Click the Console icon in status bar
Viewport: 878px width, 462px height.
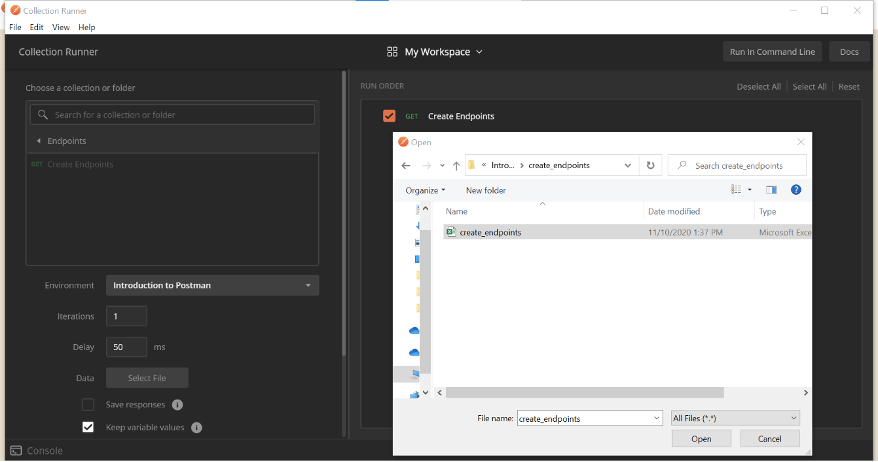tap(16, 451)
